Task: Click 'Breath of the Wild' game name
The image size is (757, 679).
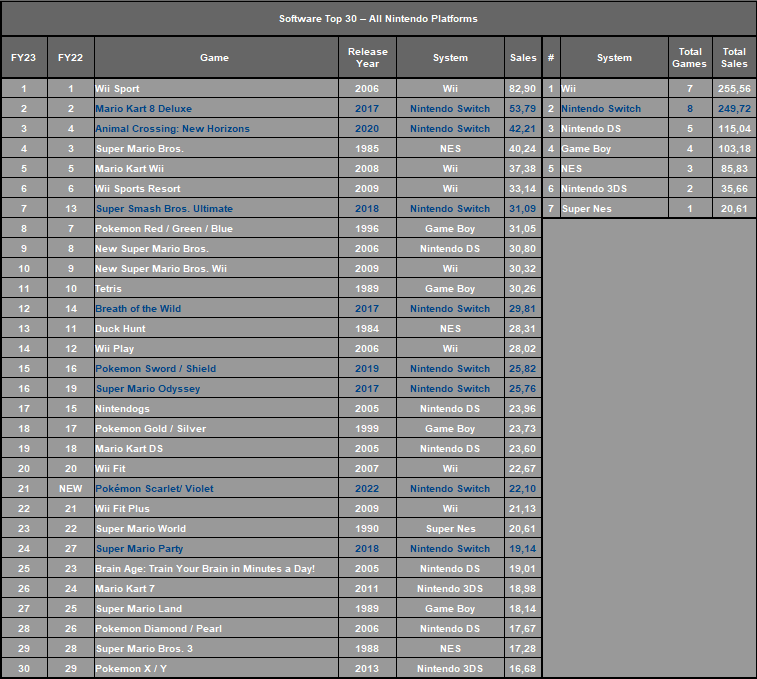Action: (x=138, y=309)
